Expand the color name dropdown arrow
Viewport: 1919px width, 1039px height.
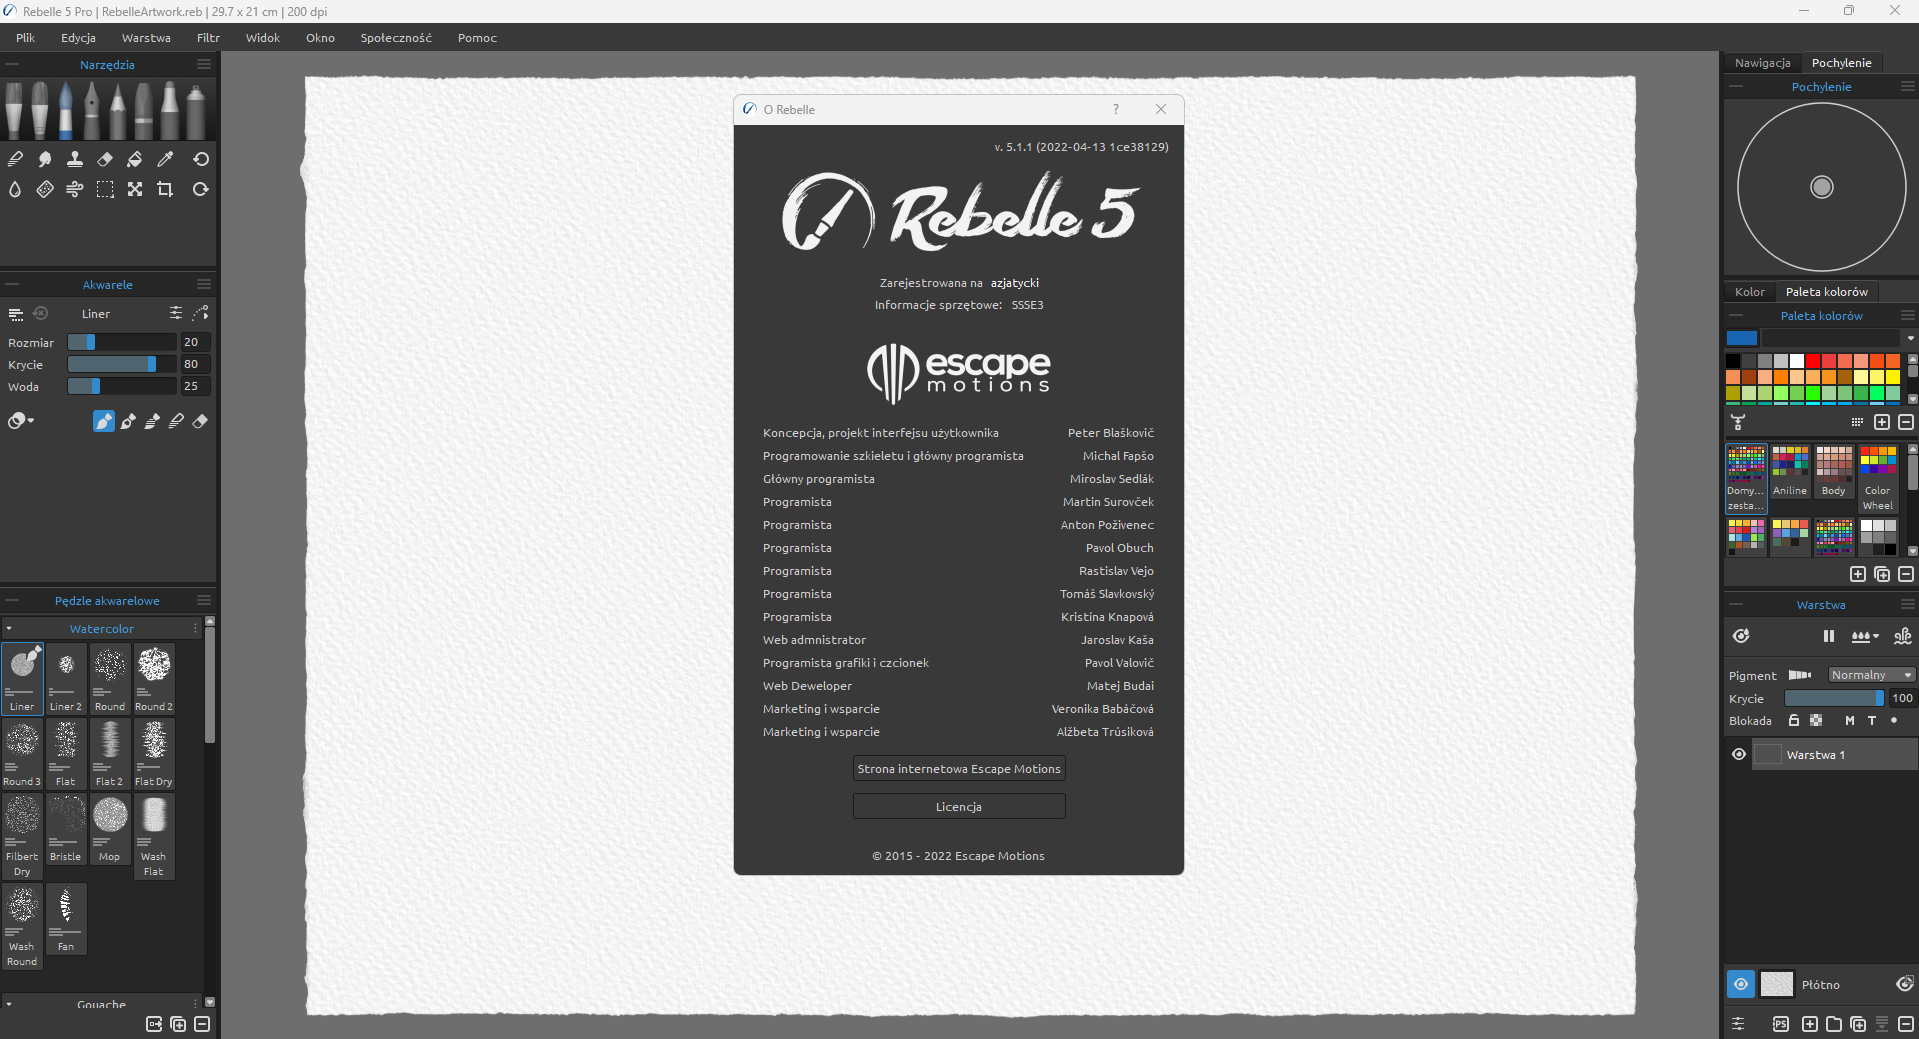pos(1910,338)
